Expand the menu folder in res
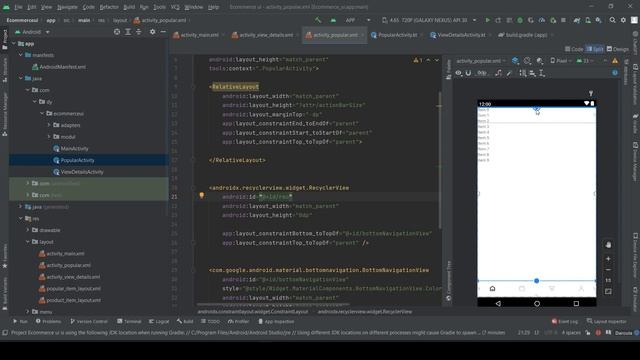The image size is (640, 360). [x=28, y=312]
